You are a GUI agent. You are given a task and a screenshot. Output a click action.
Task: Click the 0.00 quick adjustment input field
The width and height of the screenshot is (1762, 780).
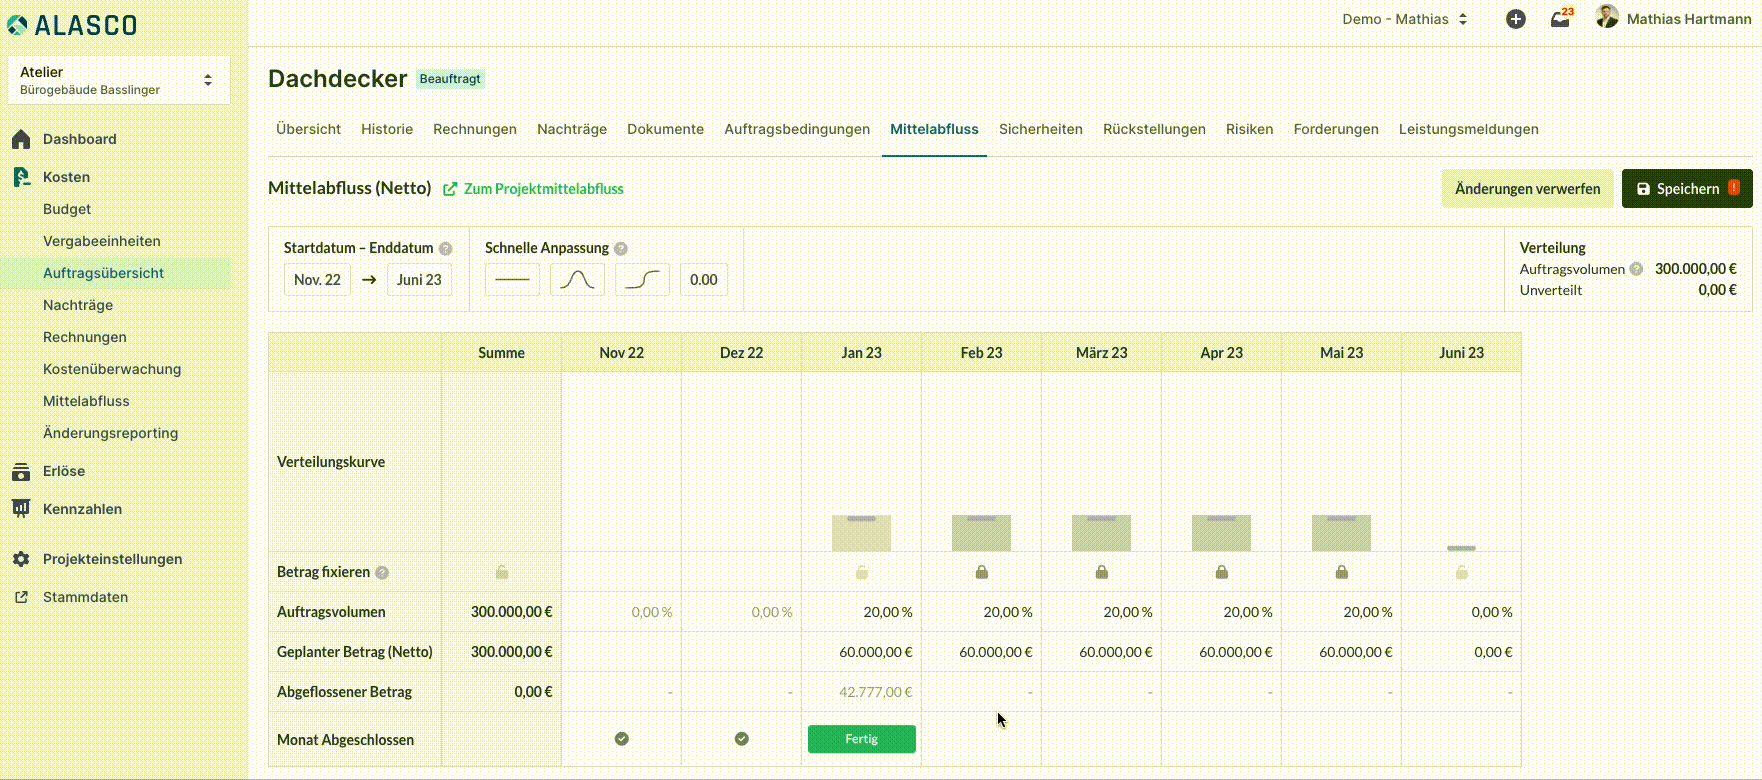704,280
